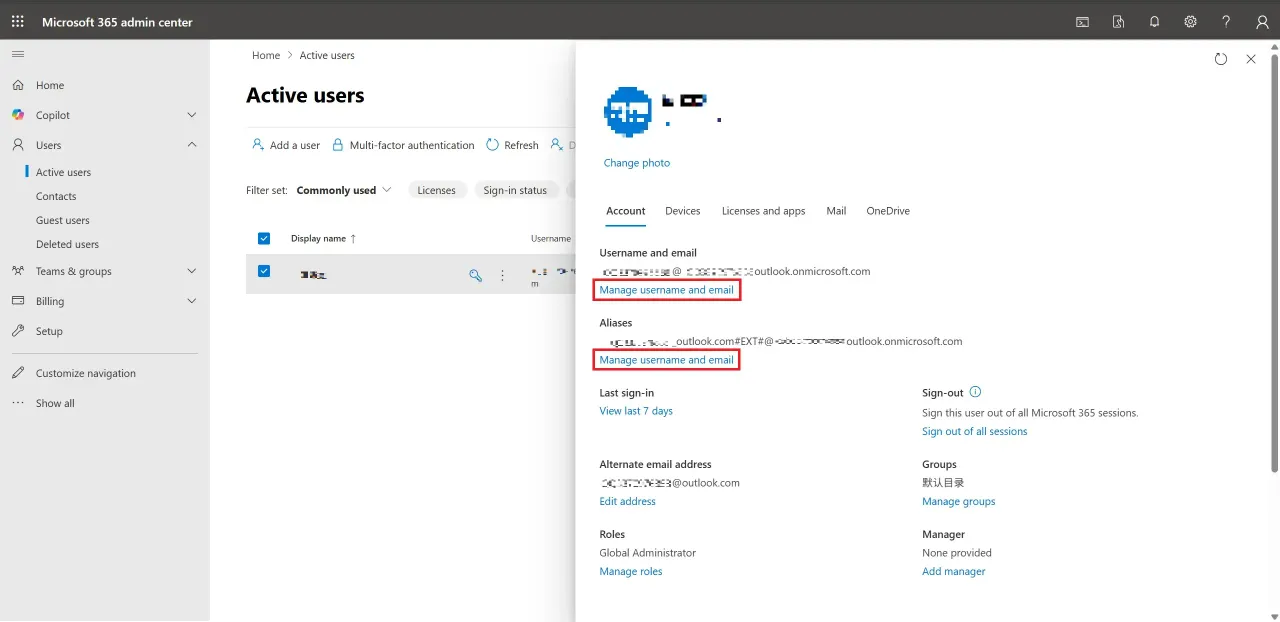The width and height of the screenshot is (1280, 622).
Task: Click the Change photo link
Action: 637,163
